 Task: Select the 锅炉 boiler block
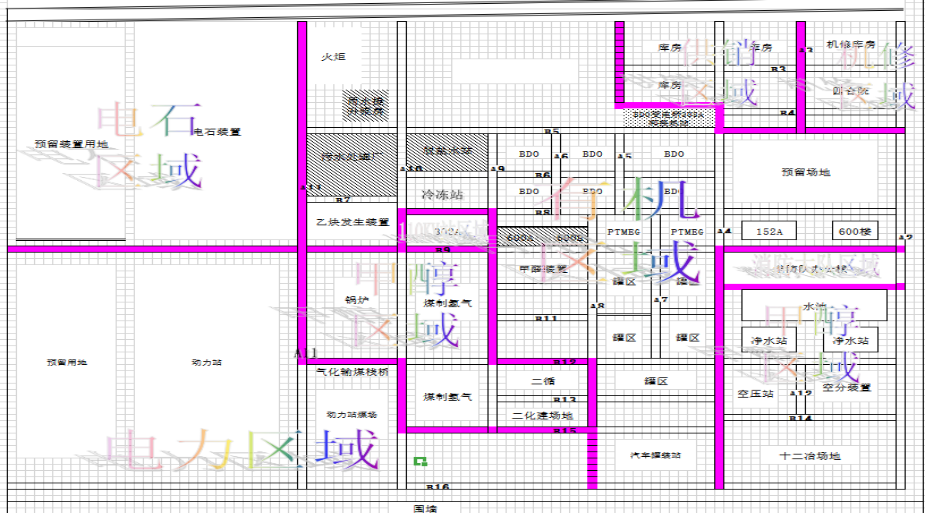[357, 299]
